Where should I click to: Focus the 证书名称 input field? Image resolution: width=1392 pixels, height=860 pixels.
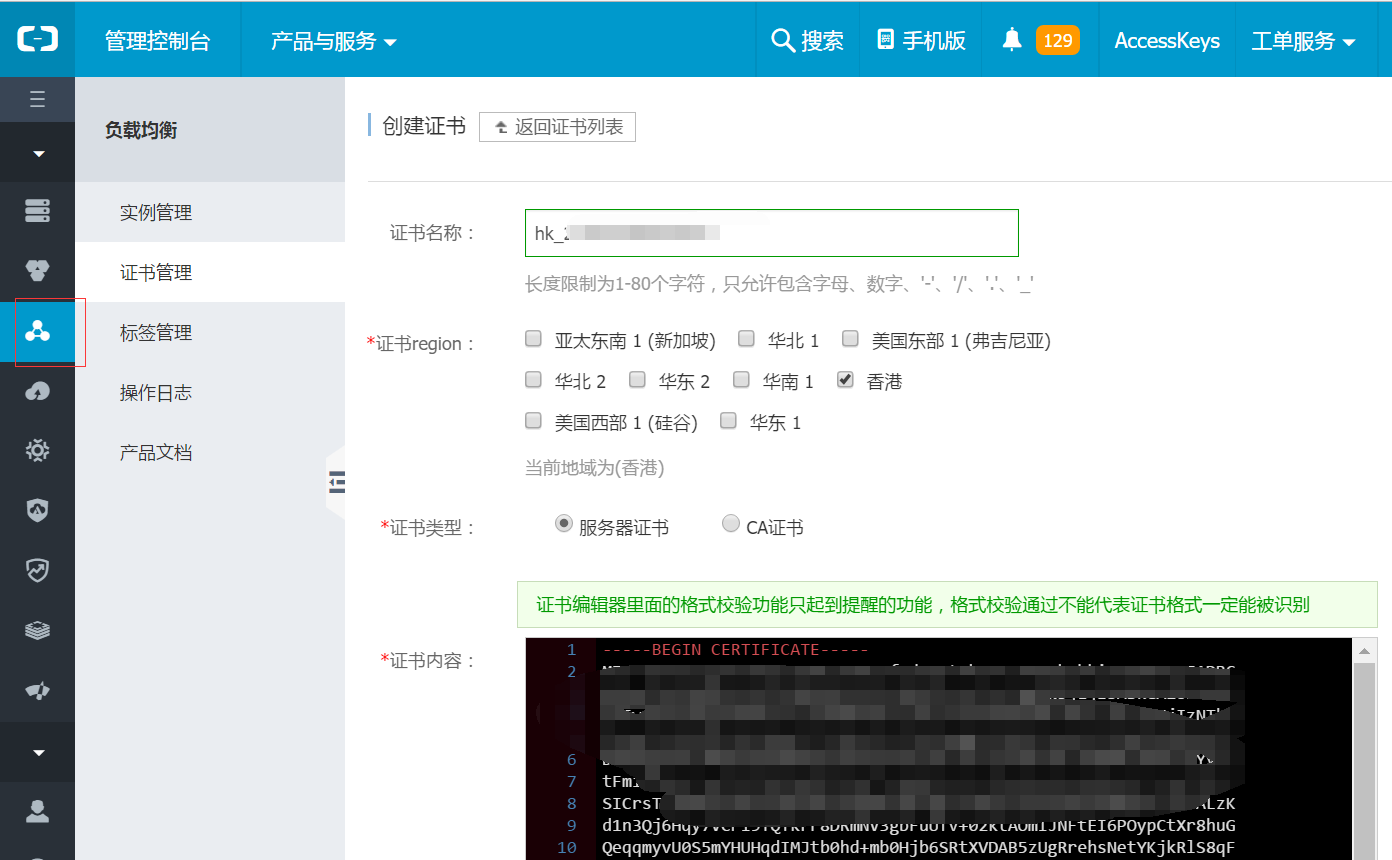tap(772, 233)
